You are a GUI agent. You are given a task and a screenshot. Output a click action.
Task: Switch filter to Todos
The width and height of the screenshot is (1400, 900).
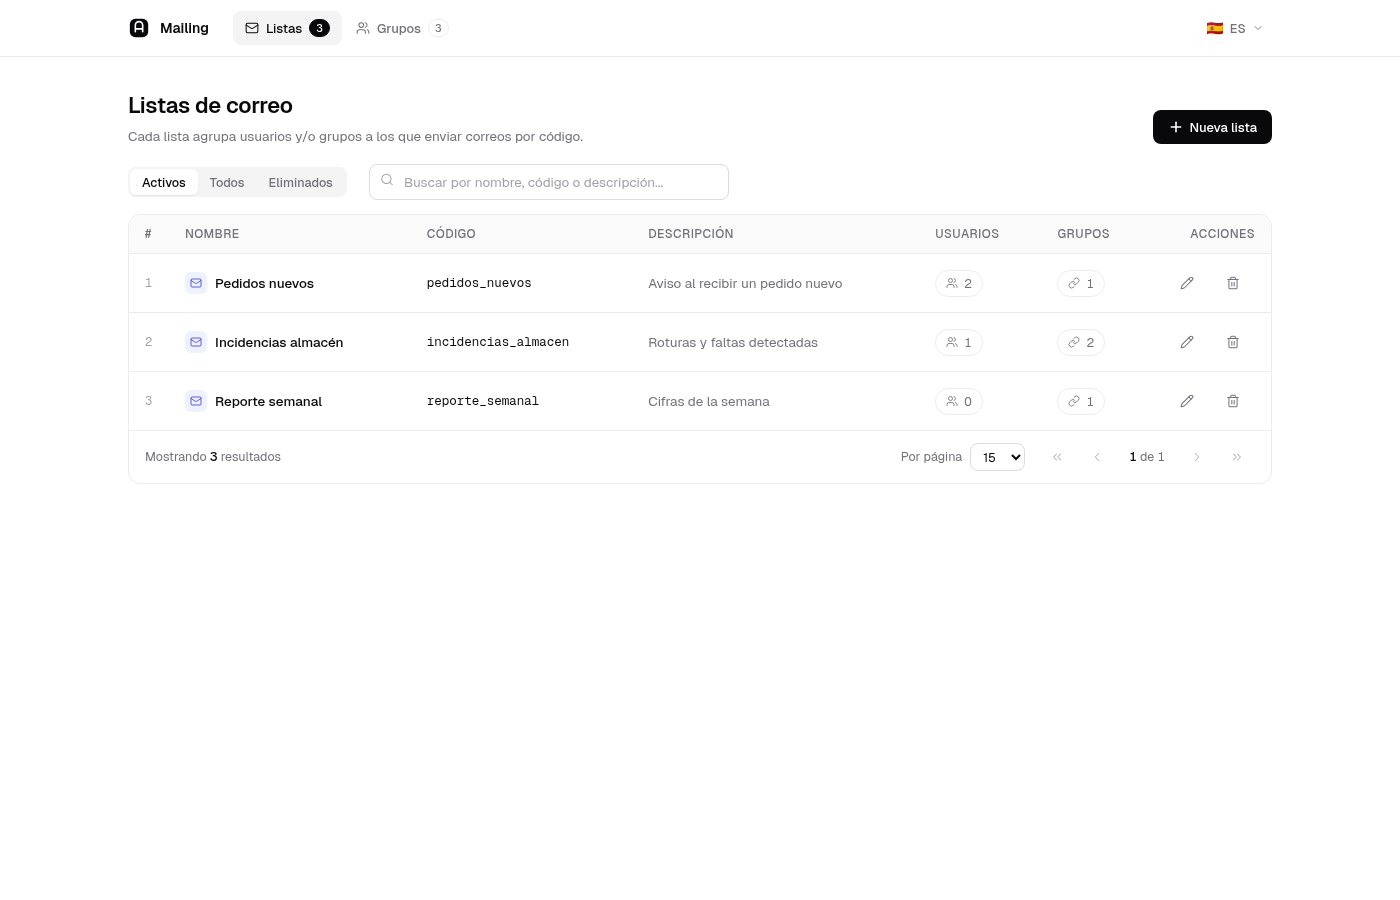click(227, 182)
